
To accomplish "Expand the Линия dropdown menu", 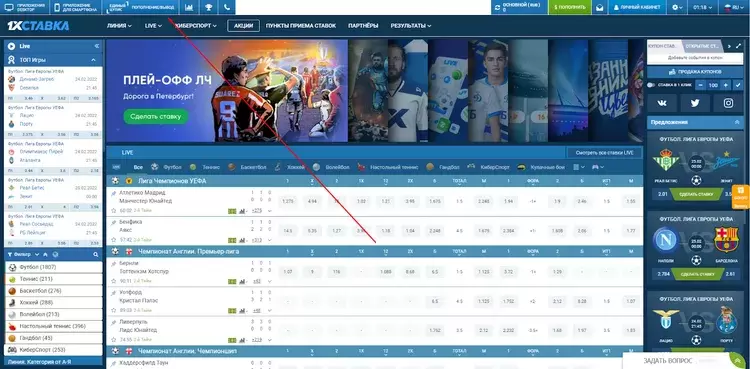I will [x=119, y=26].
